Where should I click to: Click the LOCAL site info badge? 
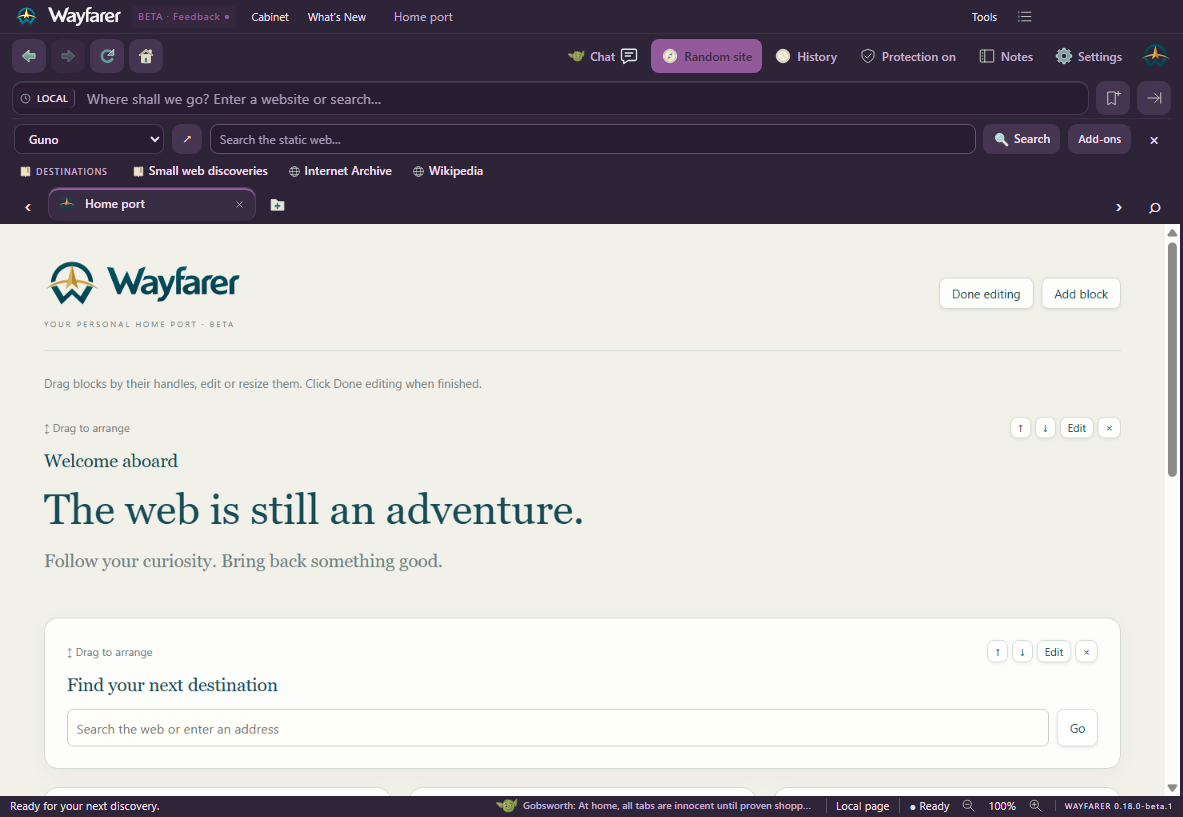[x=45, y=99]
